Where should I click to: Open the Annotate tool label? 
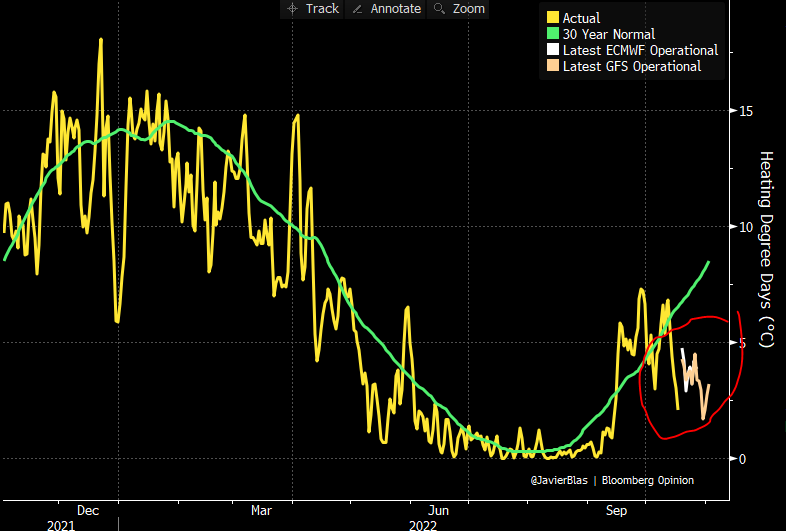coord(396,9)
